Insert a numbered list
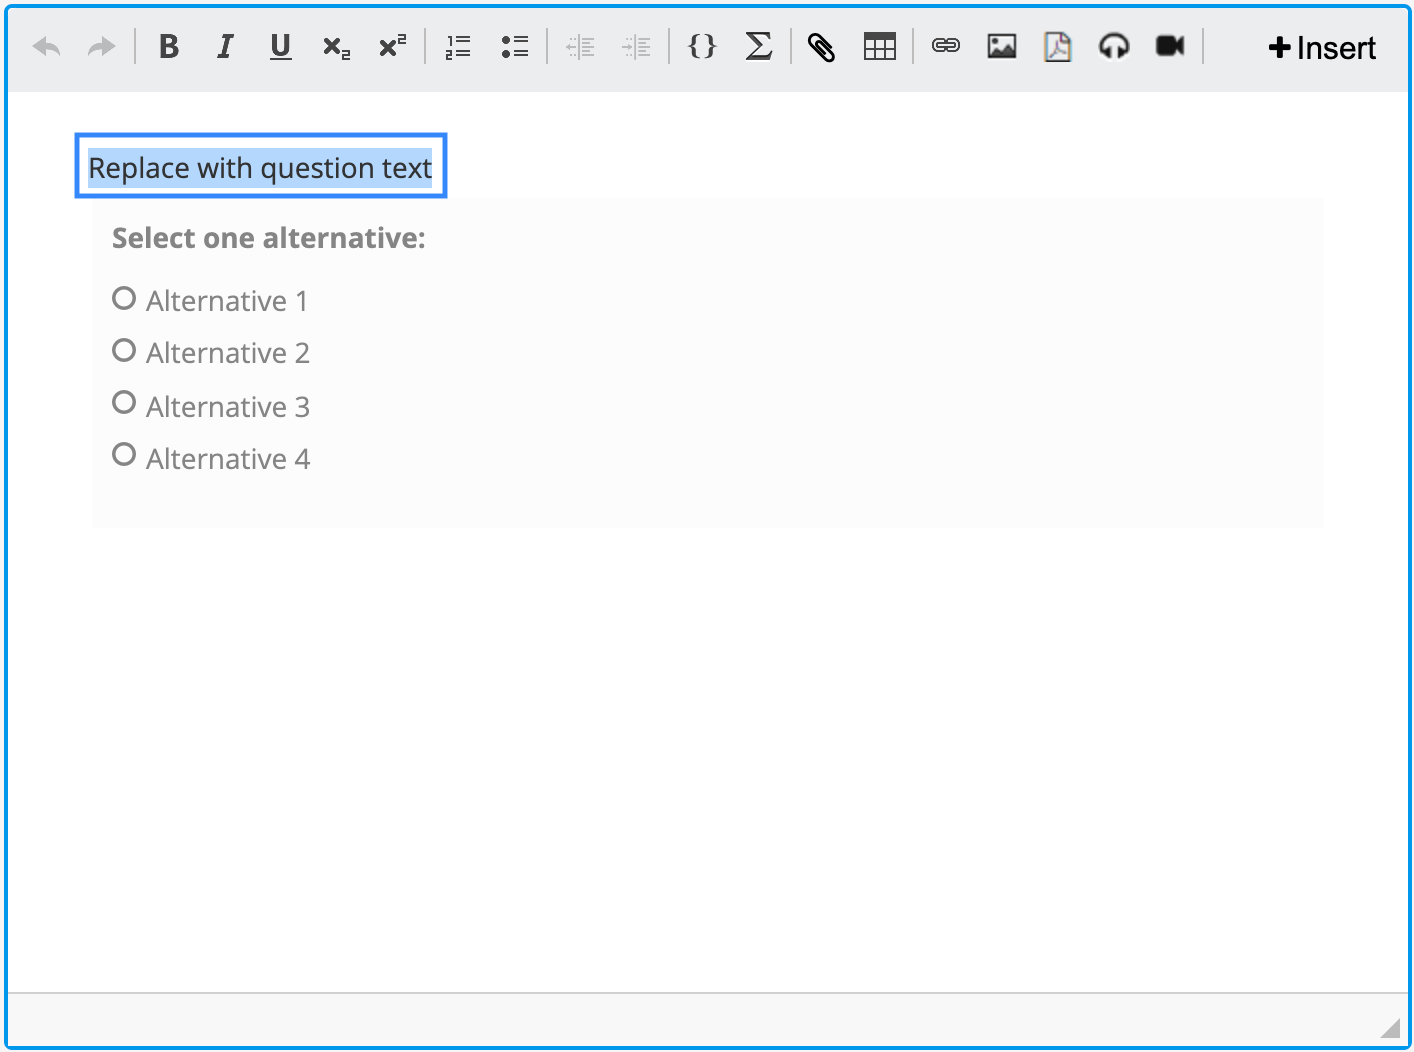1414x1052 pixels. 458,47
